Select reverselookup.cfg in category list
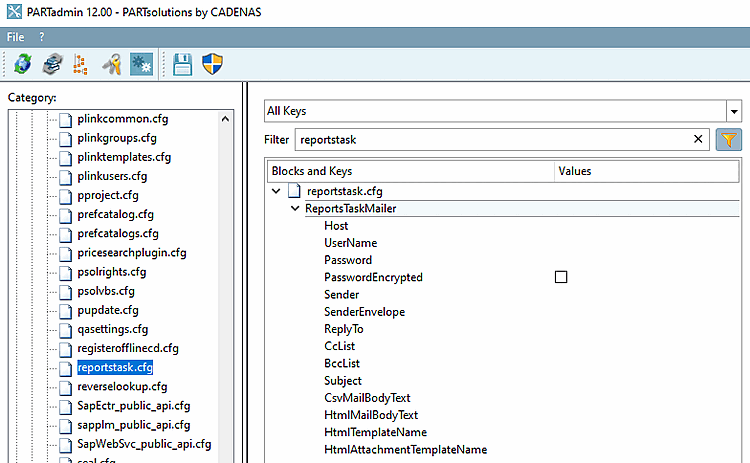 [x=122, y=386]
